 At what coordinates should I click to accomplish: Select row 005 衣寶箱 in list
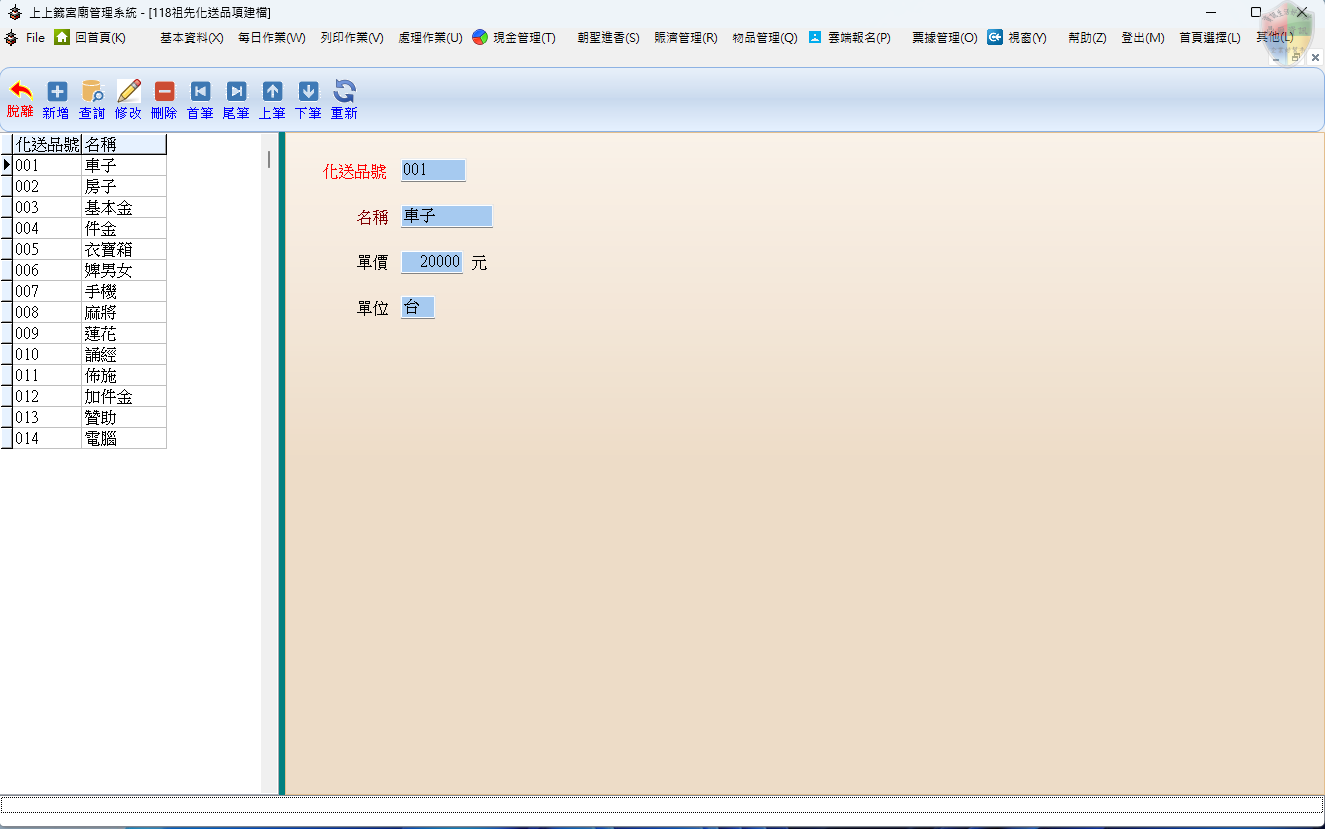coord(108,249)
